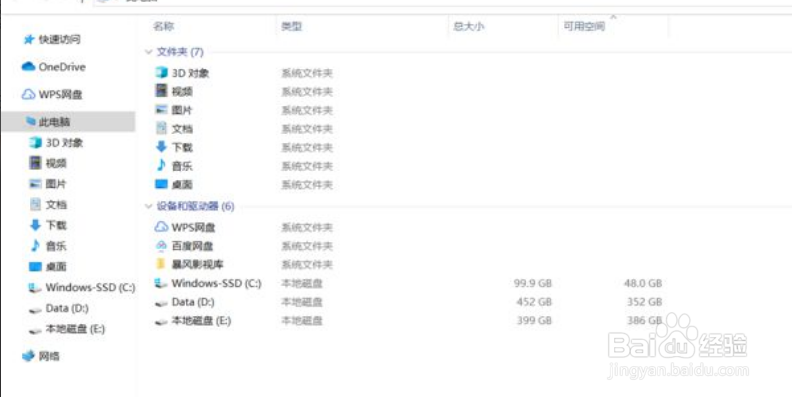792x397 pixels.
Task: Select 视频 folder icon in file list
Action: [161, 91]
